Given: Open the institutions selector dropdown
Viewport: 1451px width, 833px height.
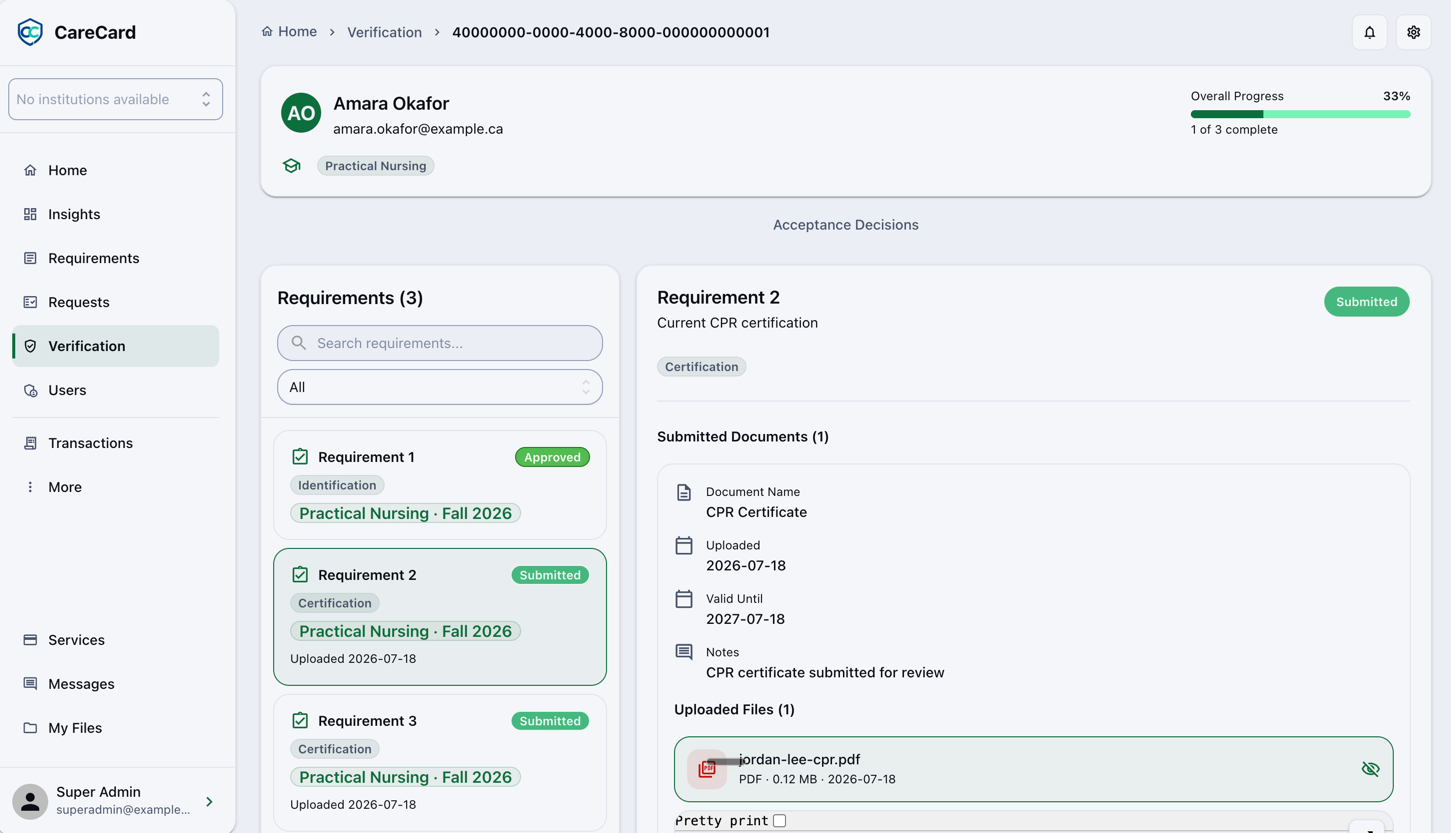Looking at the screenshot, I should (x=115, y=99).
